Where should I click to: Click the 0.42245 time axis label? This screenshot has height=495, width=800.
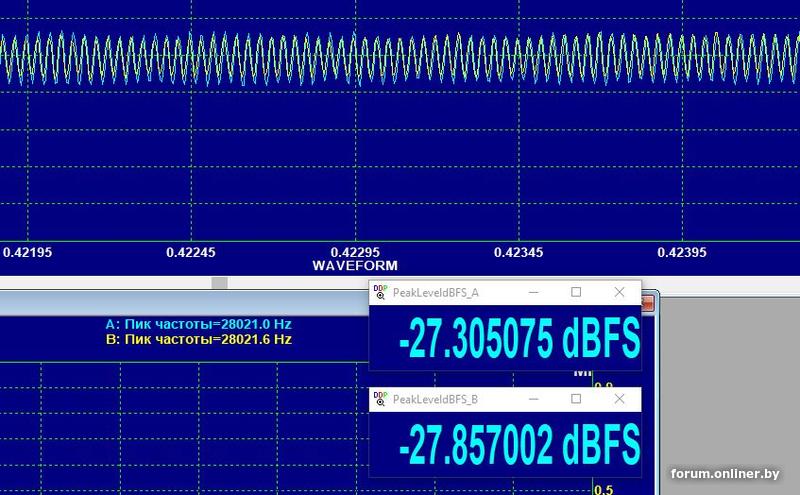[191, 252]
